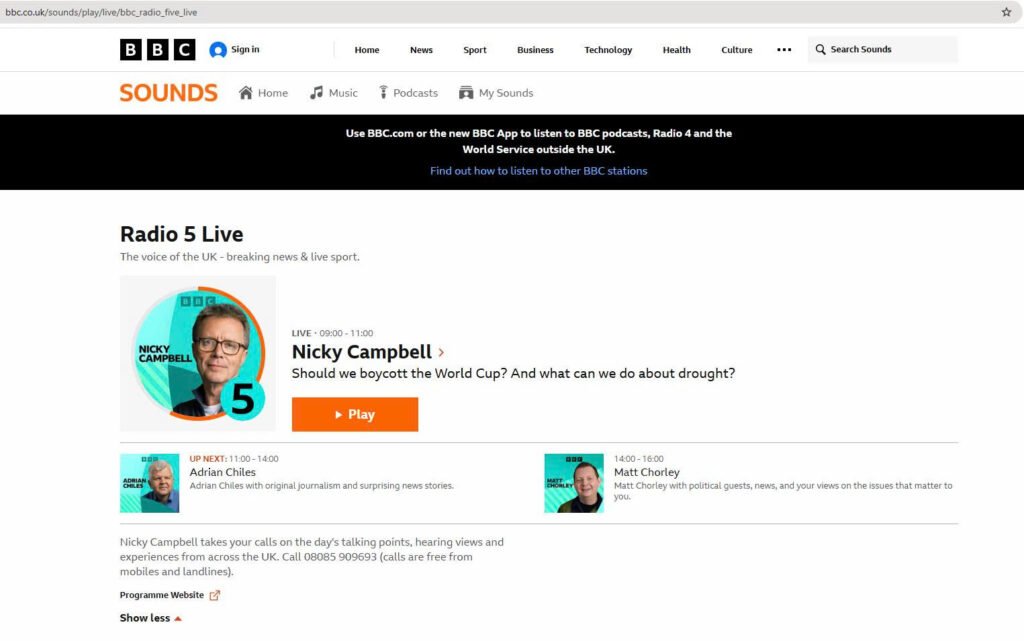Open News in top navigation

click(x=421, y=50)
